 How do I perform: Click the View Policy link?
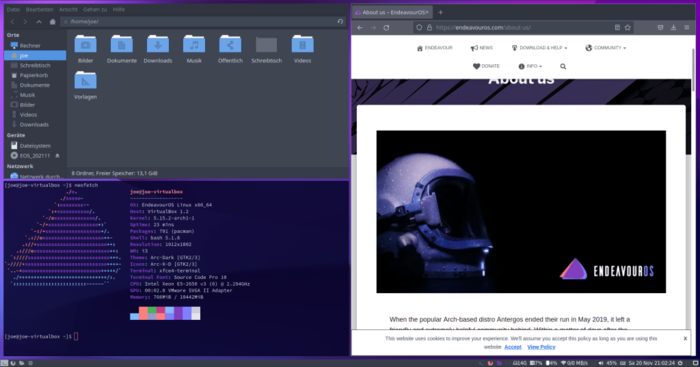(x=541, y=347)
